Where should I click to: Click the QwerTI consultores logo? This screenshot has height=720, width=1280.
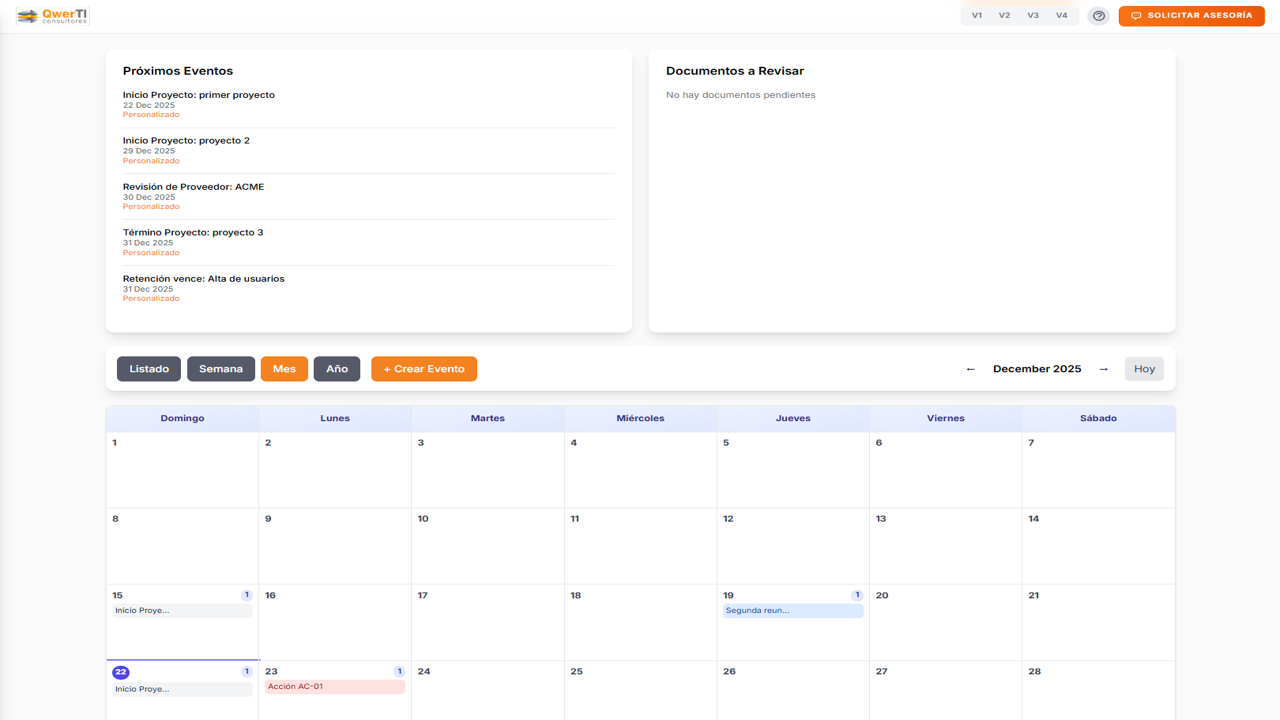point(53,16)
